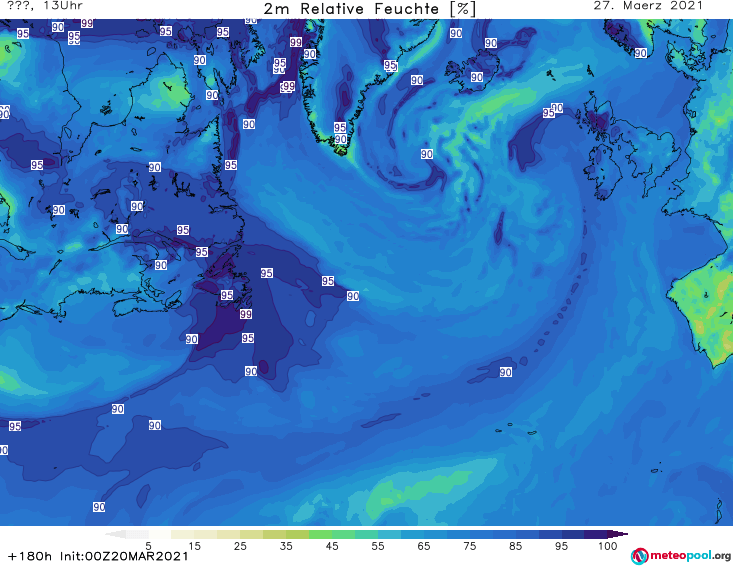
Task: Click the '???, 13Uhr' time label
Action: [x=45, y=6]
